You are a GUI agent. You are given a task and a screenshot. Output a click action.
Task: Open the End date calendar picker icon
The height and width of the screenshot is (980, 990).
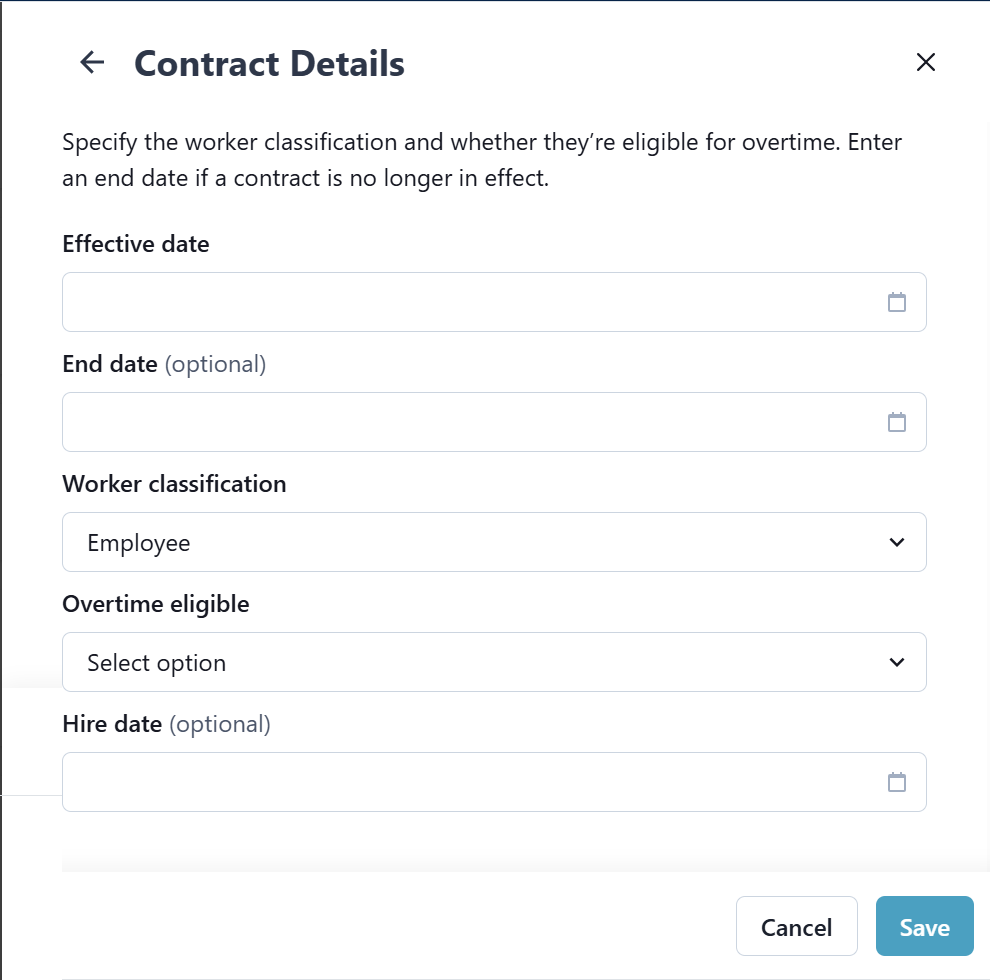point(897,422)
